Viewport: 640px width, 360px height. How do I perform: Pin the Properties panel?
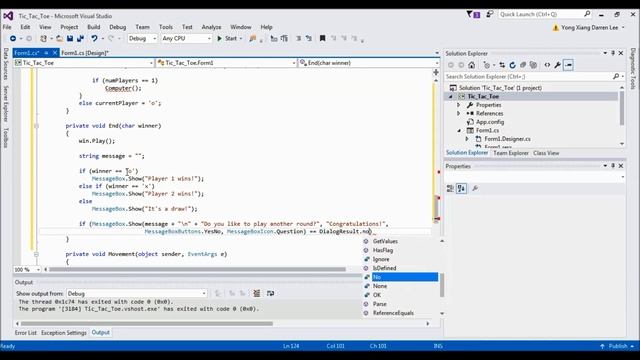click(613, 166)
